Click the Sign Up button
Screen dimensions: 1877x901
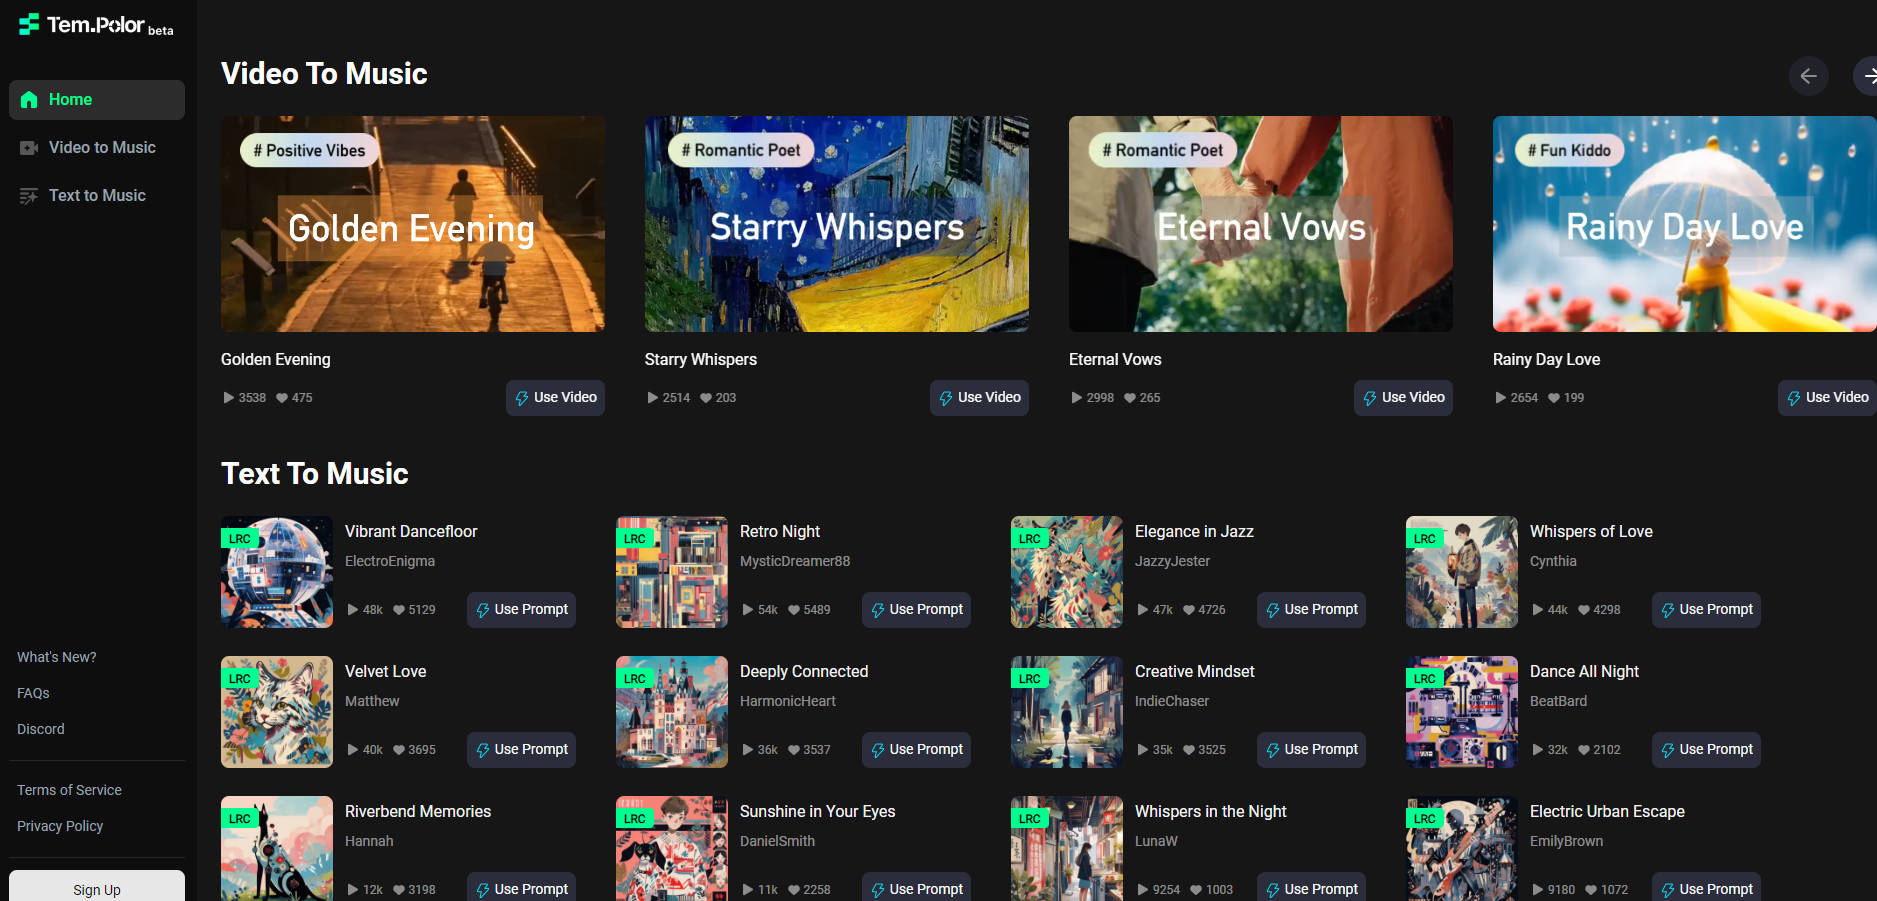(96, 889)
